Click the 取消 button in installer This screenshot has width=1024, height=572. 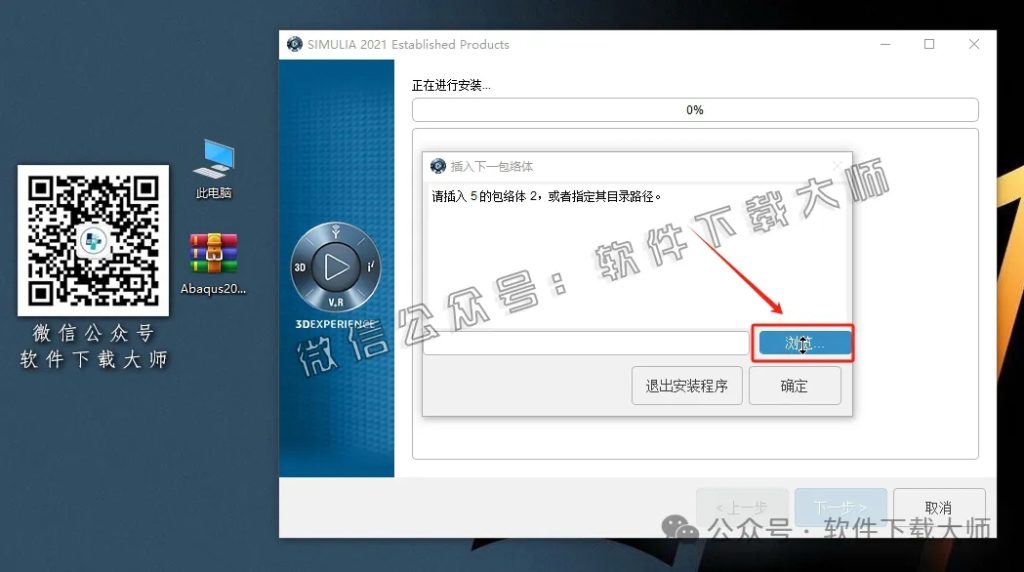coord(939,507)
